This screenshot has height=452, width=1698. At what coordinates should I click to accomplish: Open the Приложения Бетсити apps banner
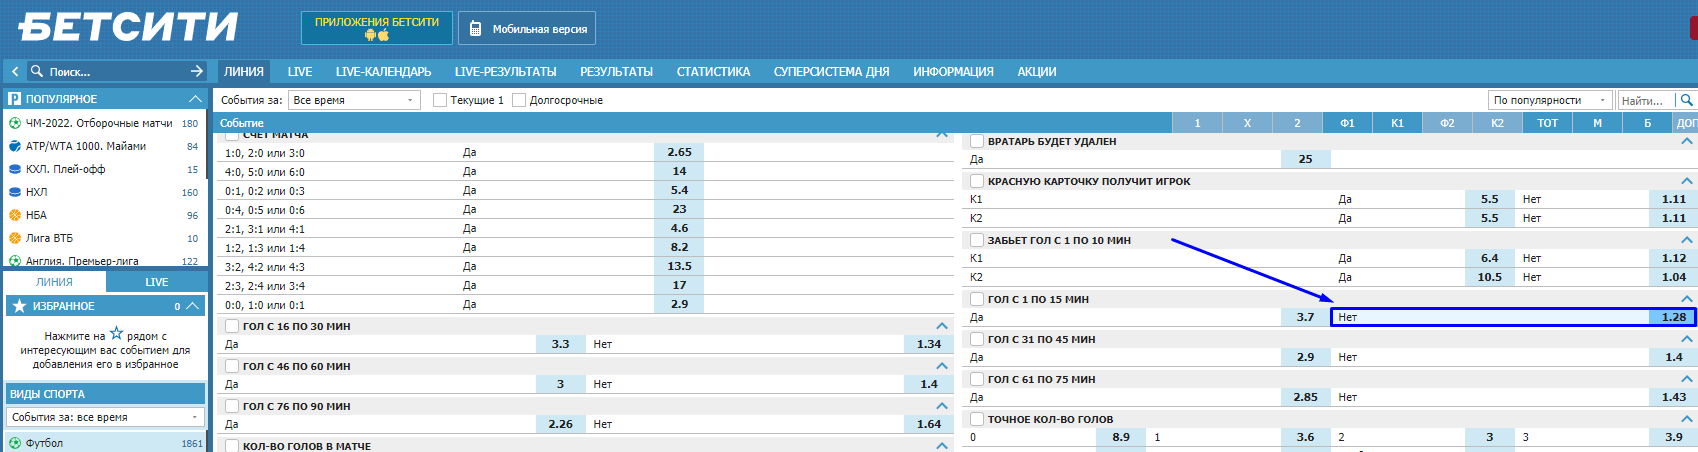point(377,28)
